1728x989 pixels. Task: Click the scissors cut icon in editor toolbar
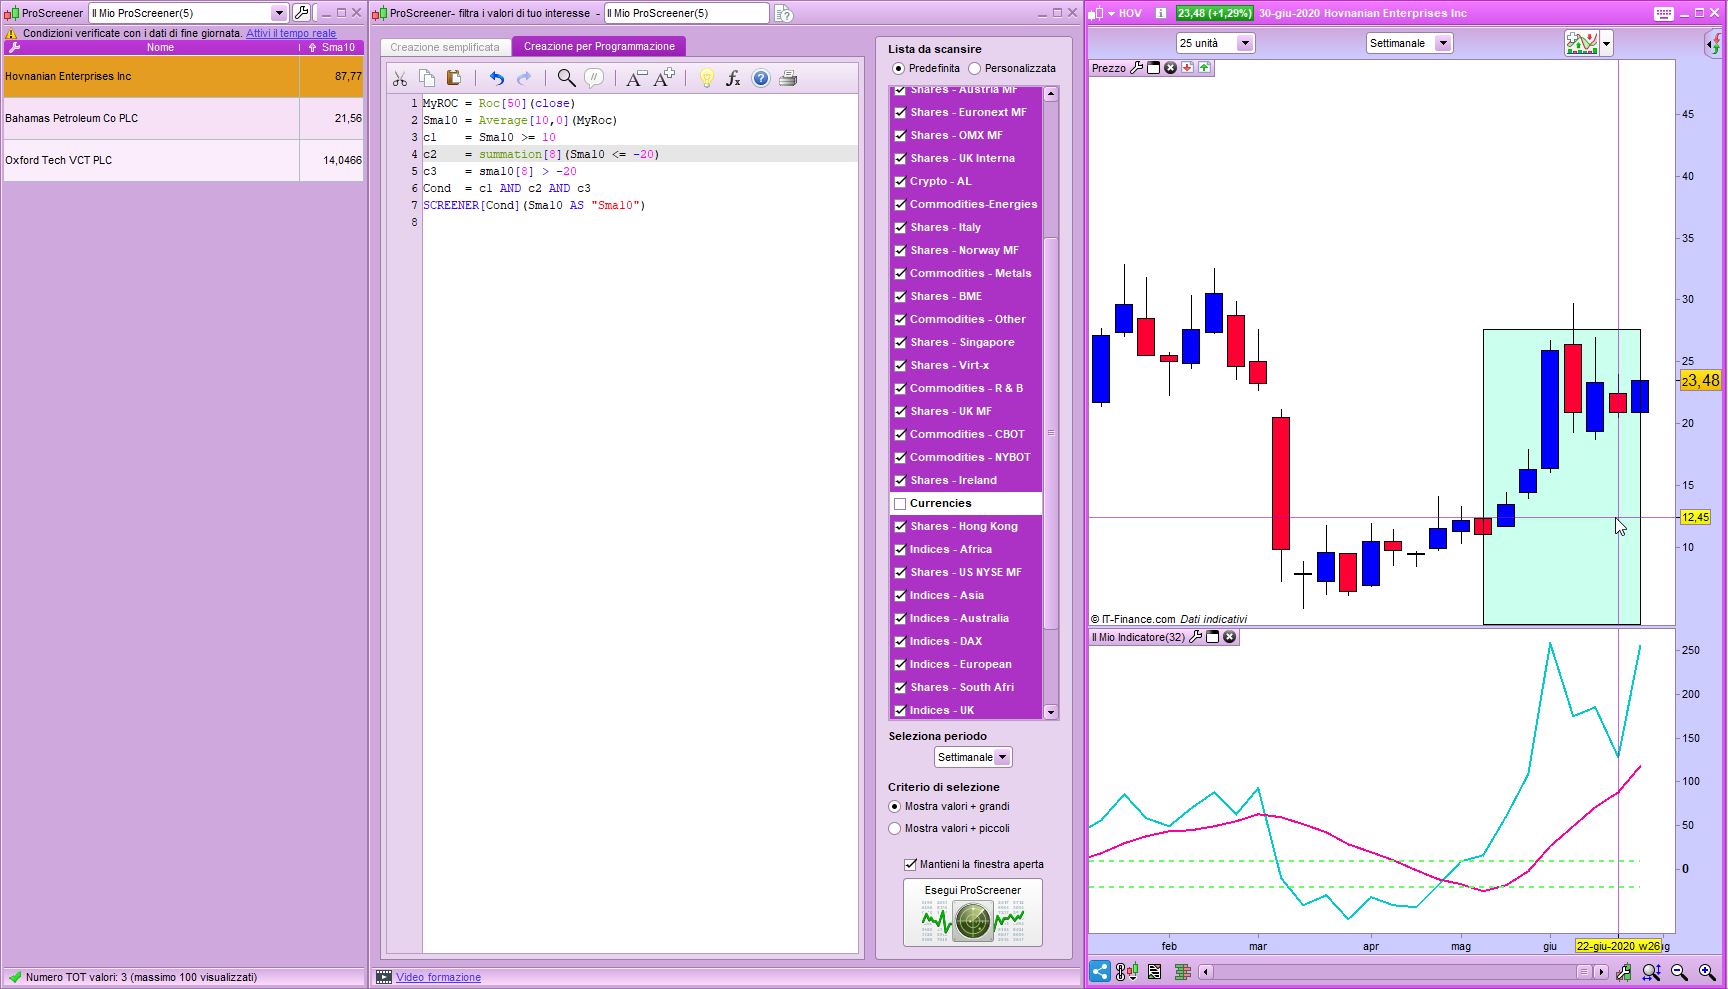tap(400, 79)
